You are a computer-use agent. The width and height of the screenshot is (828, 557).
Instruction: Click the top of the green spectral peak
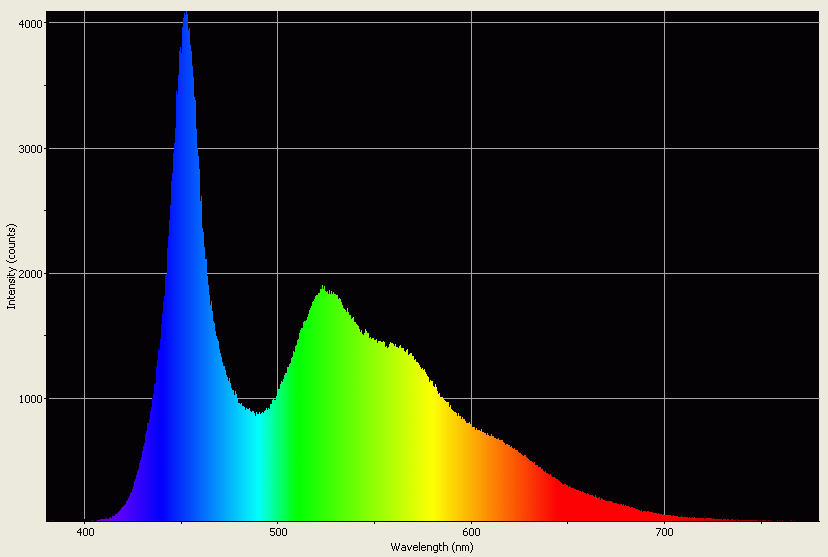coord(323,288)
